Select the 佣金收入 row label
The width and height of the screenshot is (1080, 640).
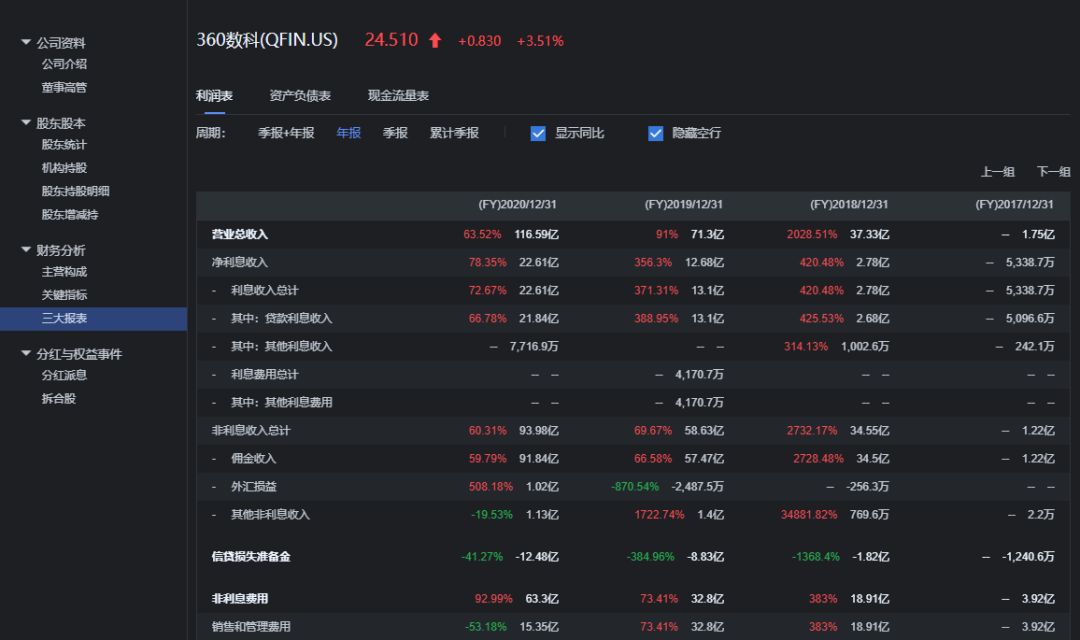[x=253, y=459]
